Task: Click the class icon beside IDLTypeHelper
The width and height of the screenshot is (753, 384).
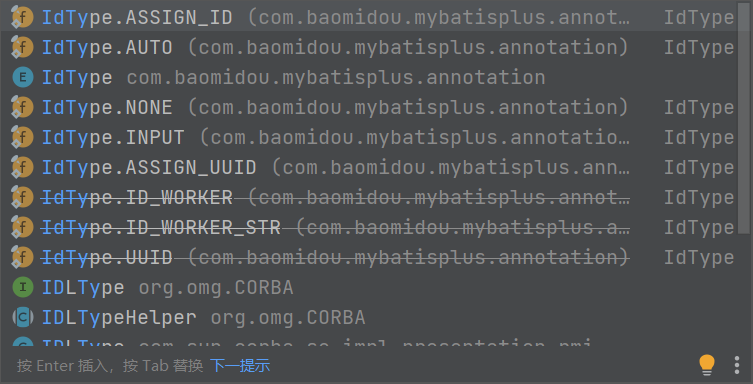Action: click(23, 317)
